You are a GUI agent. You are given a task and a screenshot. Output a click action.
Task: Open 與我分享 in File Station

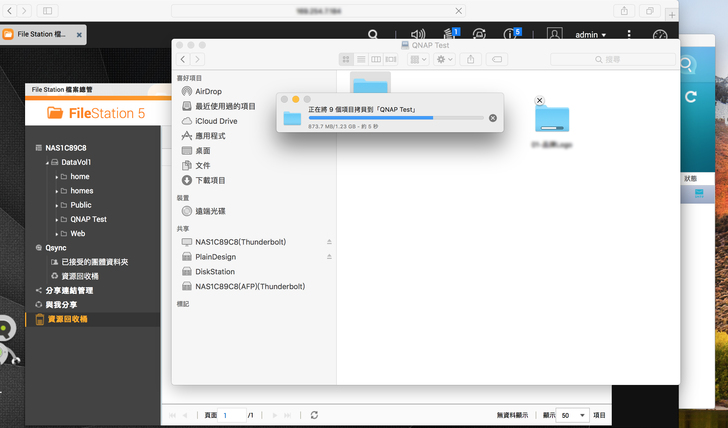point(61,305)
